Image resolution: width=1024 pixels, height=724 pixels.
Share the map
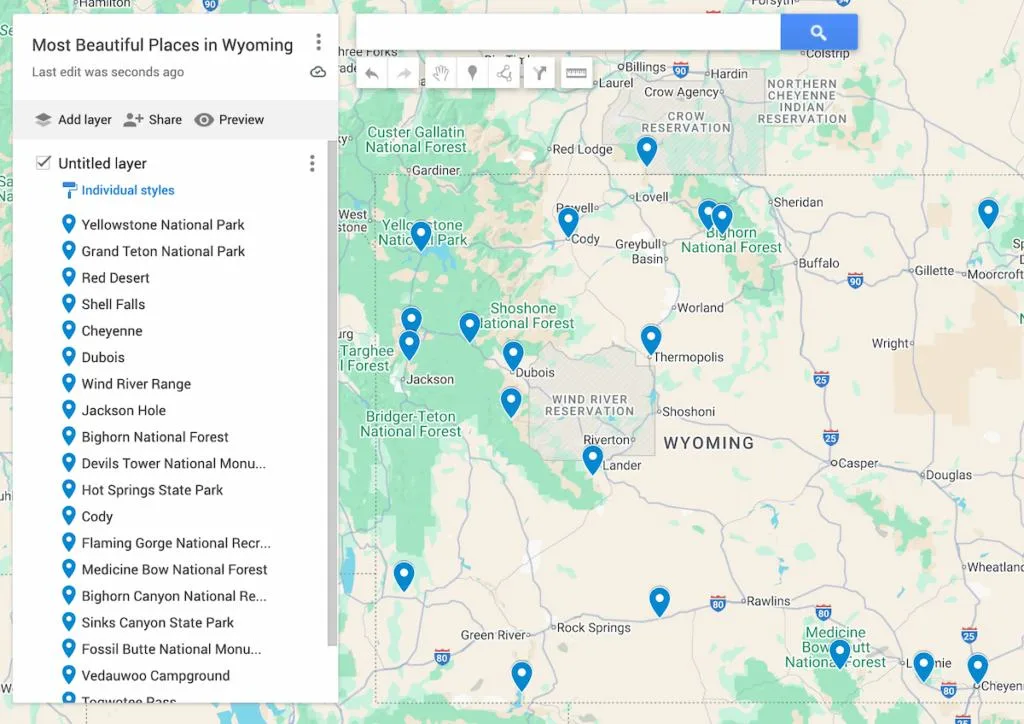click(x=153, y=119)
